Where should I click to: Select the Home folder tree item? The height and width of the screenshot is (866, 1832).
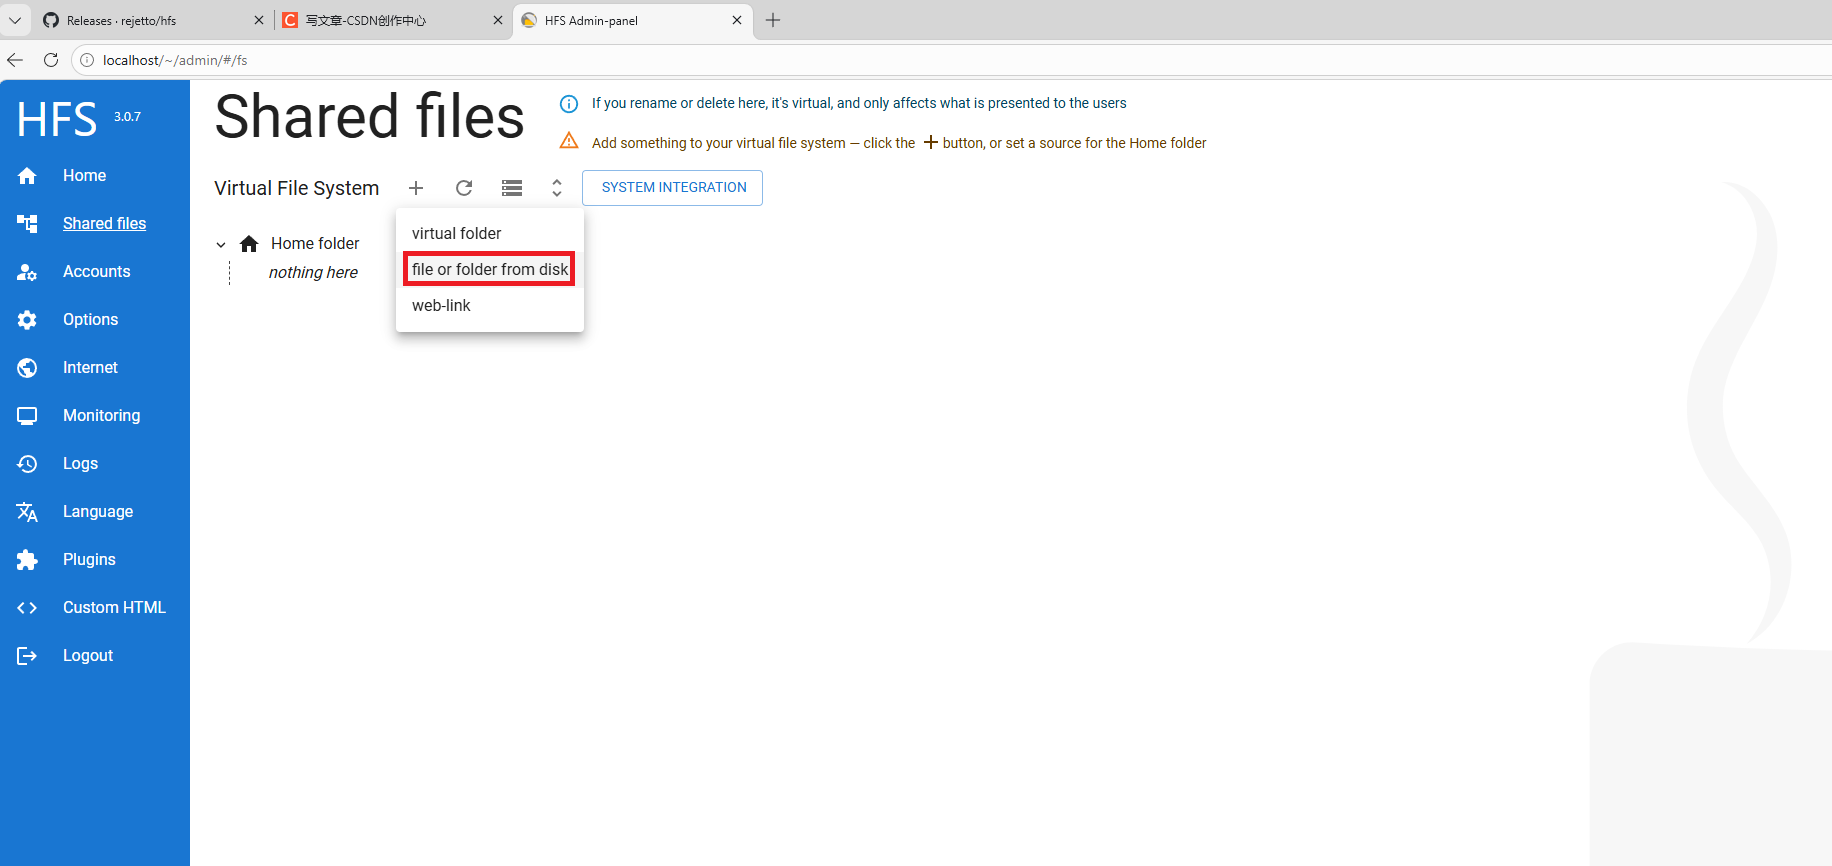315,244
